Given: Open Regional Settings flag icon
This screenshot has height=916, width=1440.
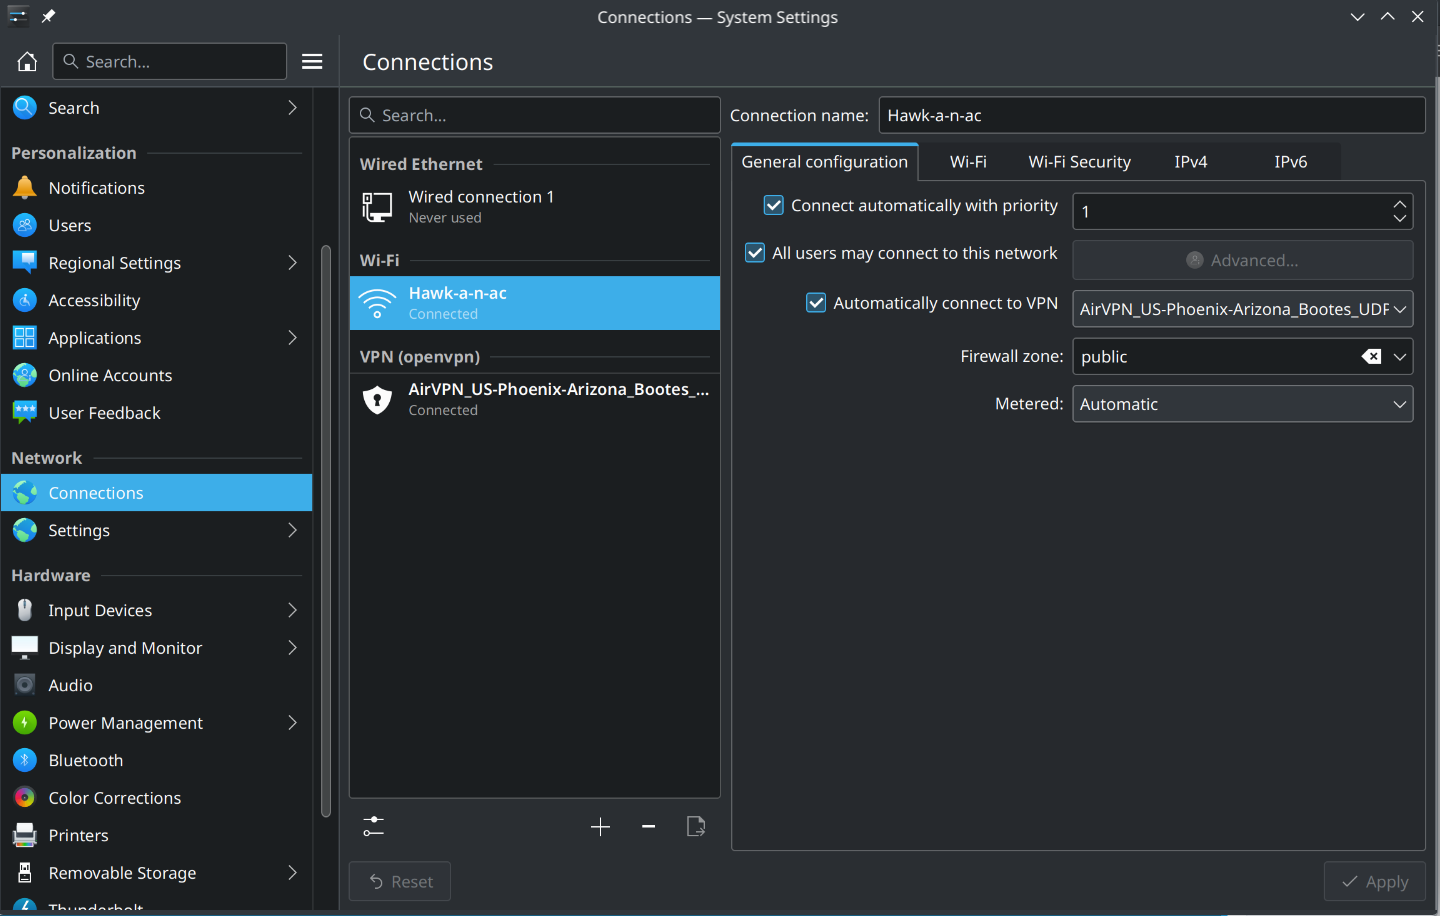Looking at the screenshot, I should [x=25, y=263].
